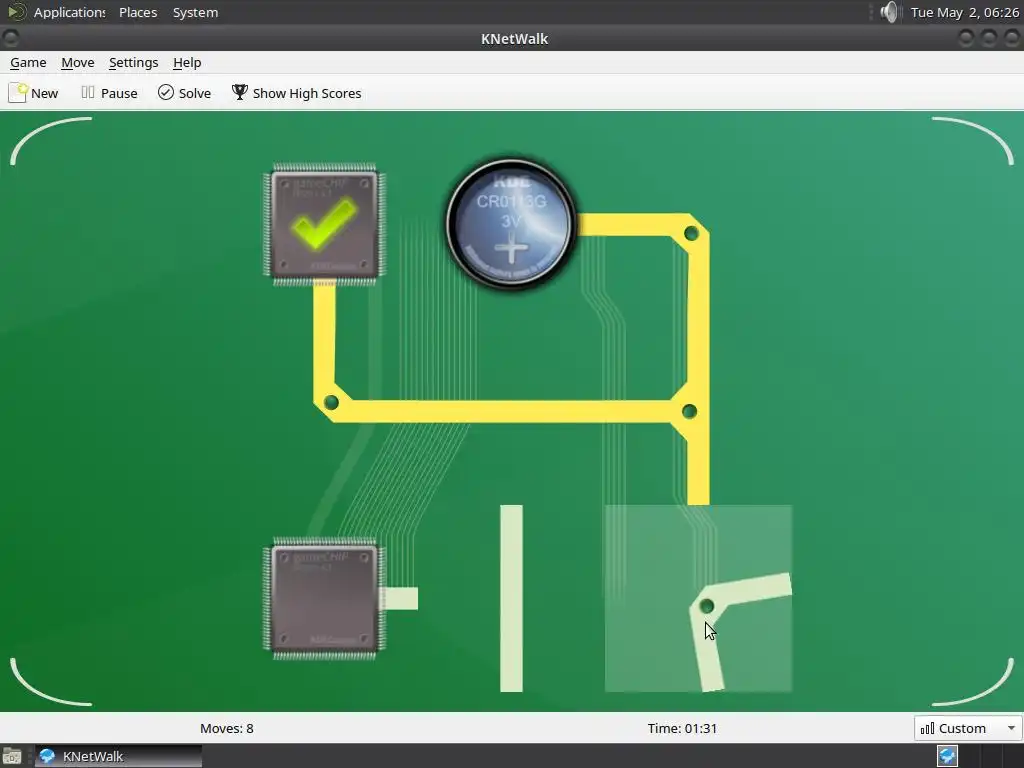1024x768 pixels.
Task: Open the System menu in top panel
Action: 195,12
